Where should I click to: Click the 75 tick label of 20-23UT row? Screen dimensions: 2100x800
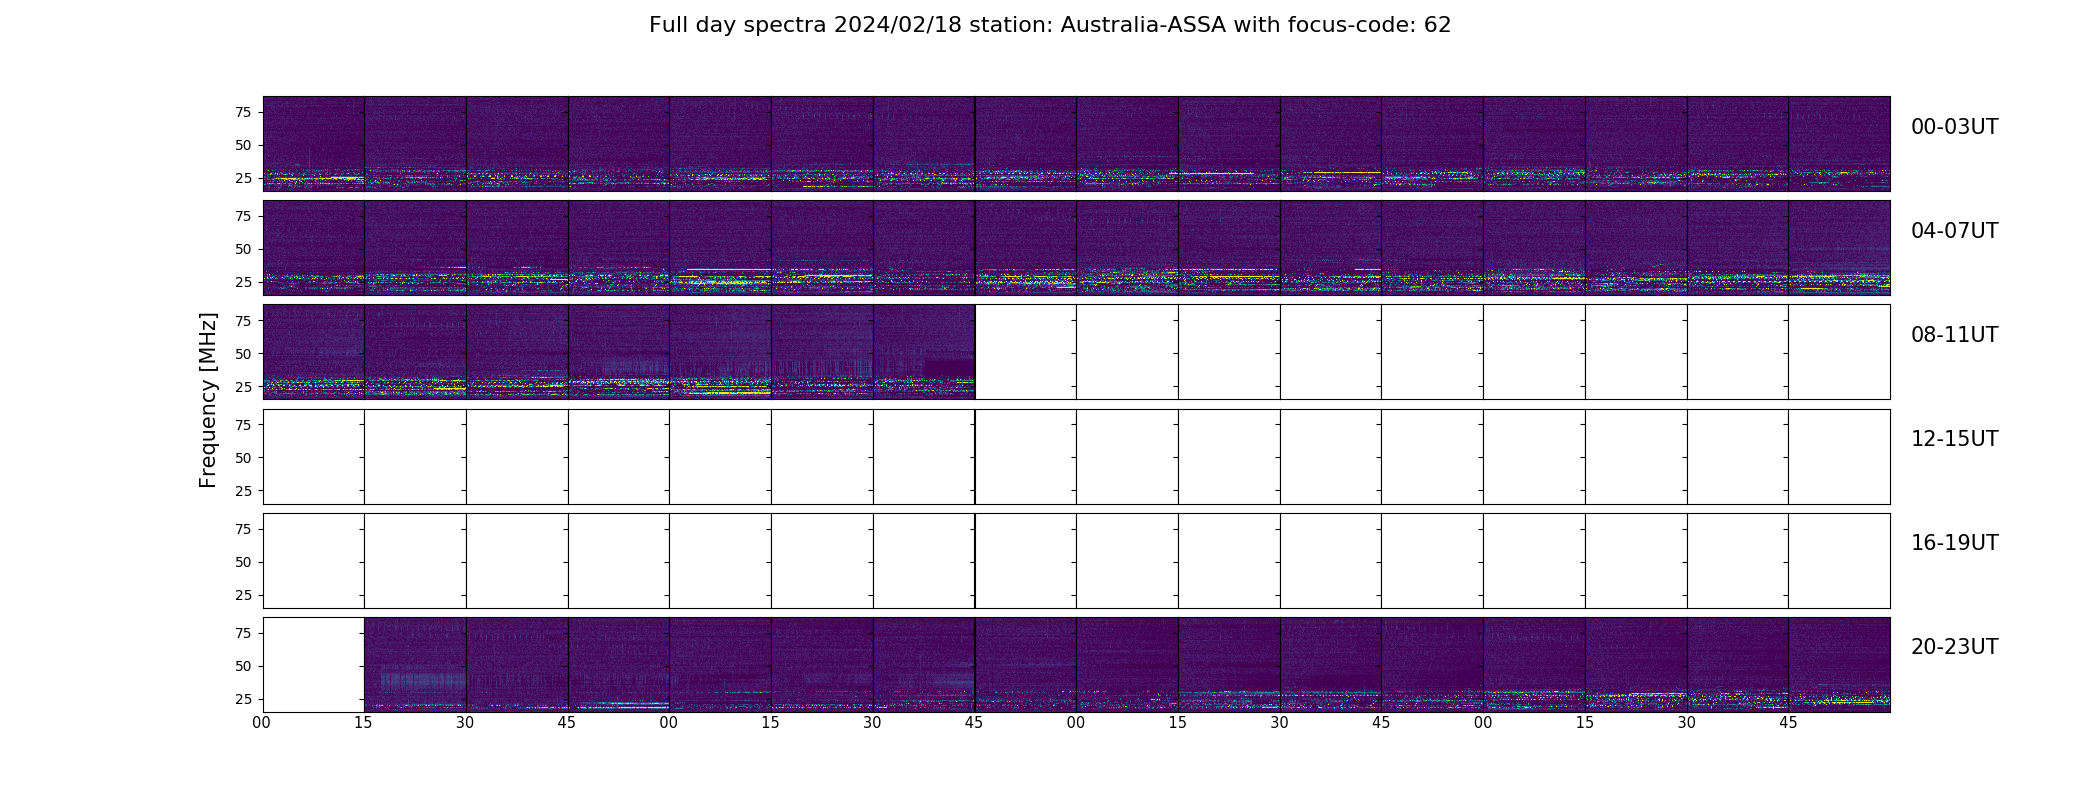[x=243, y=632]
